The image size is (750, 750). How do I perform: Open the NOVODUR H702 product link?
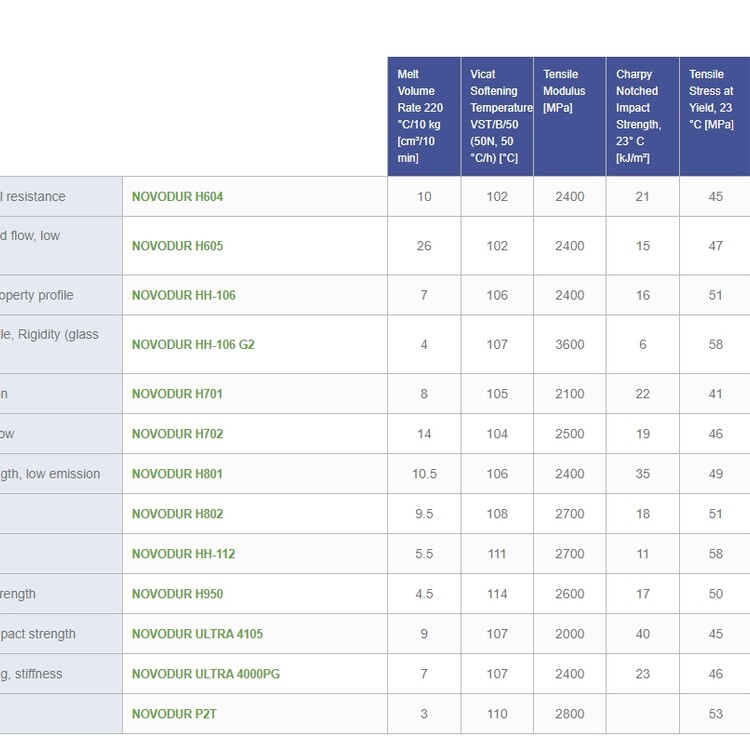[177, 434]
